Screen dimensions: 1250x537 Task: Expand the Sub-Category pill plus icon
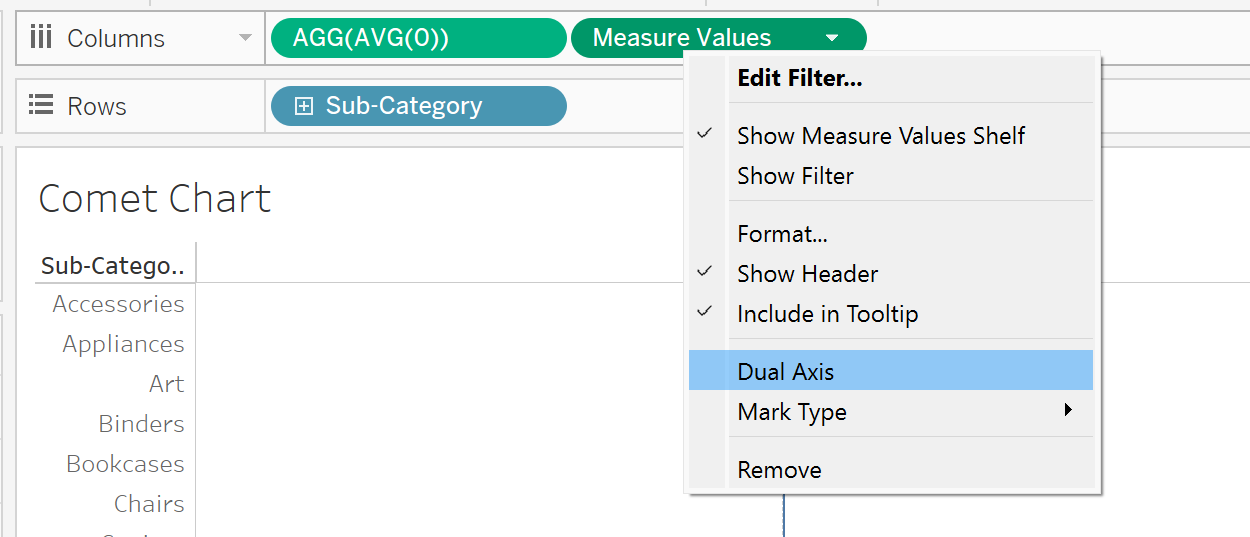click(x=304, y=106)
